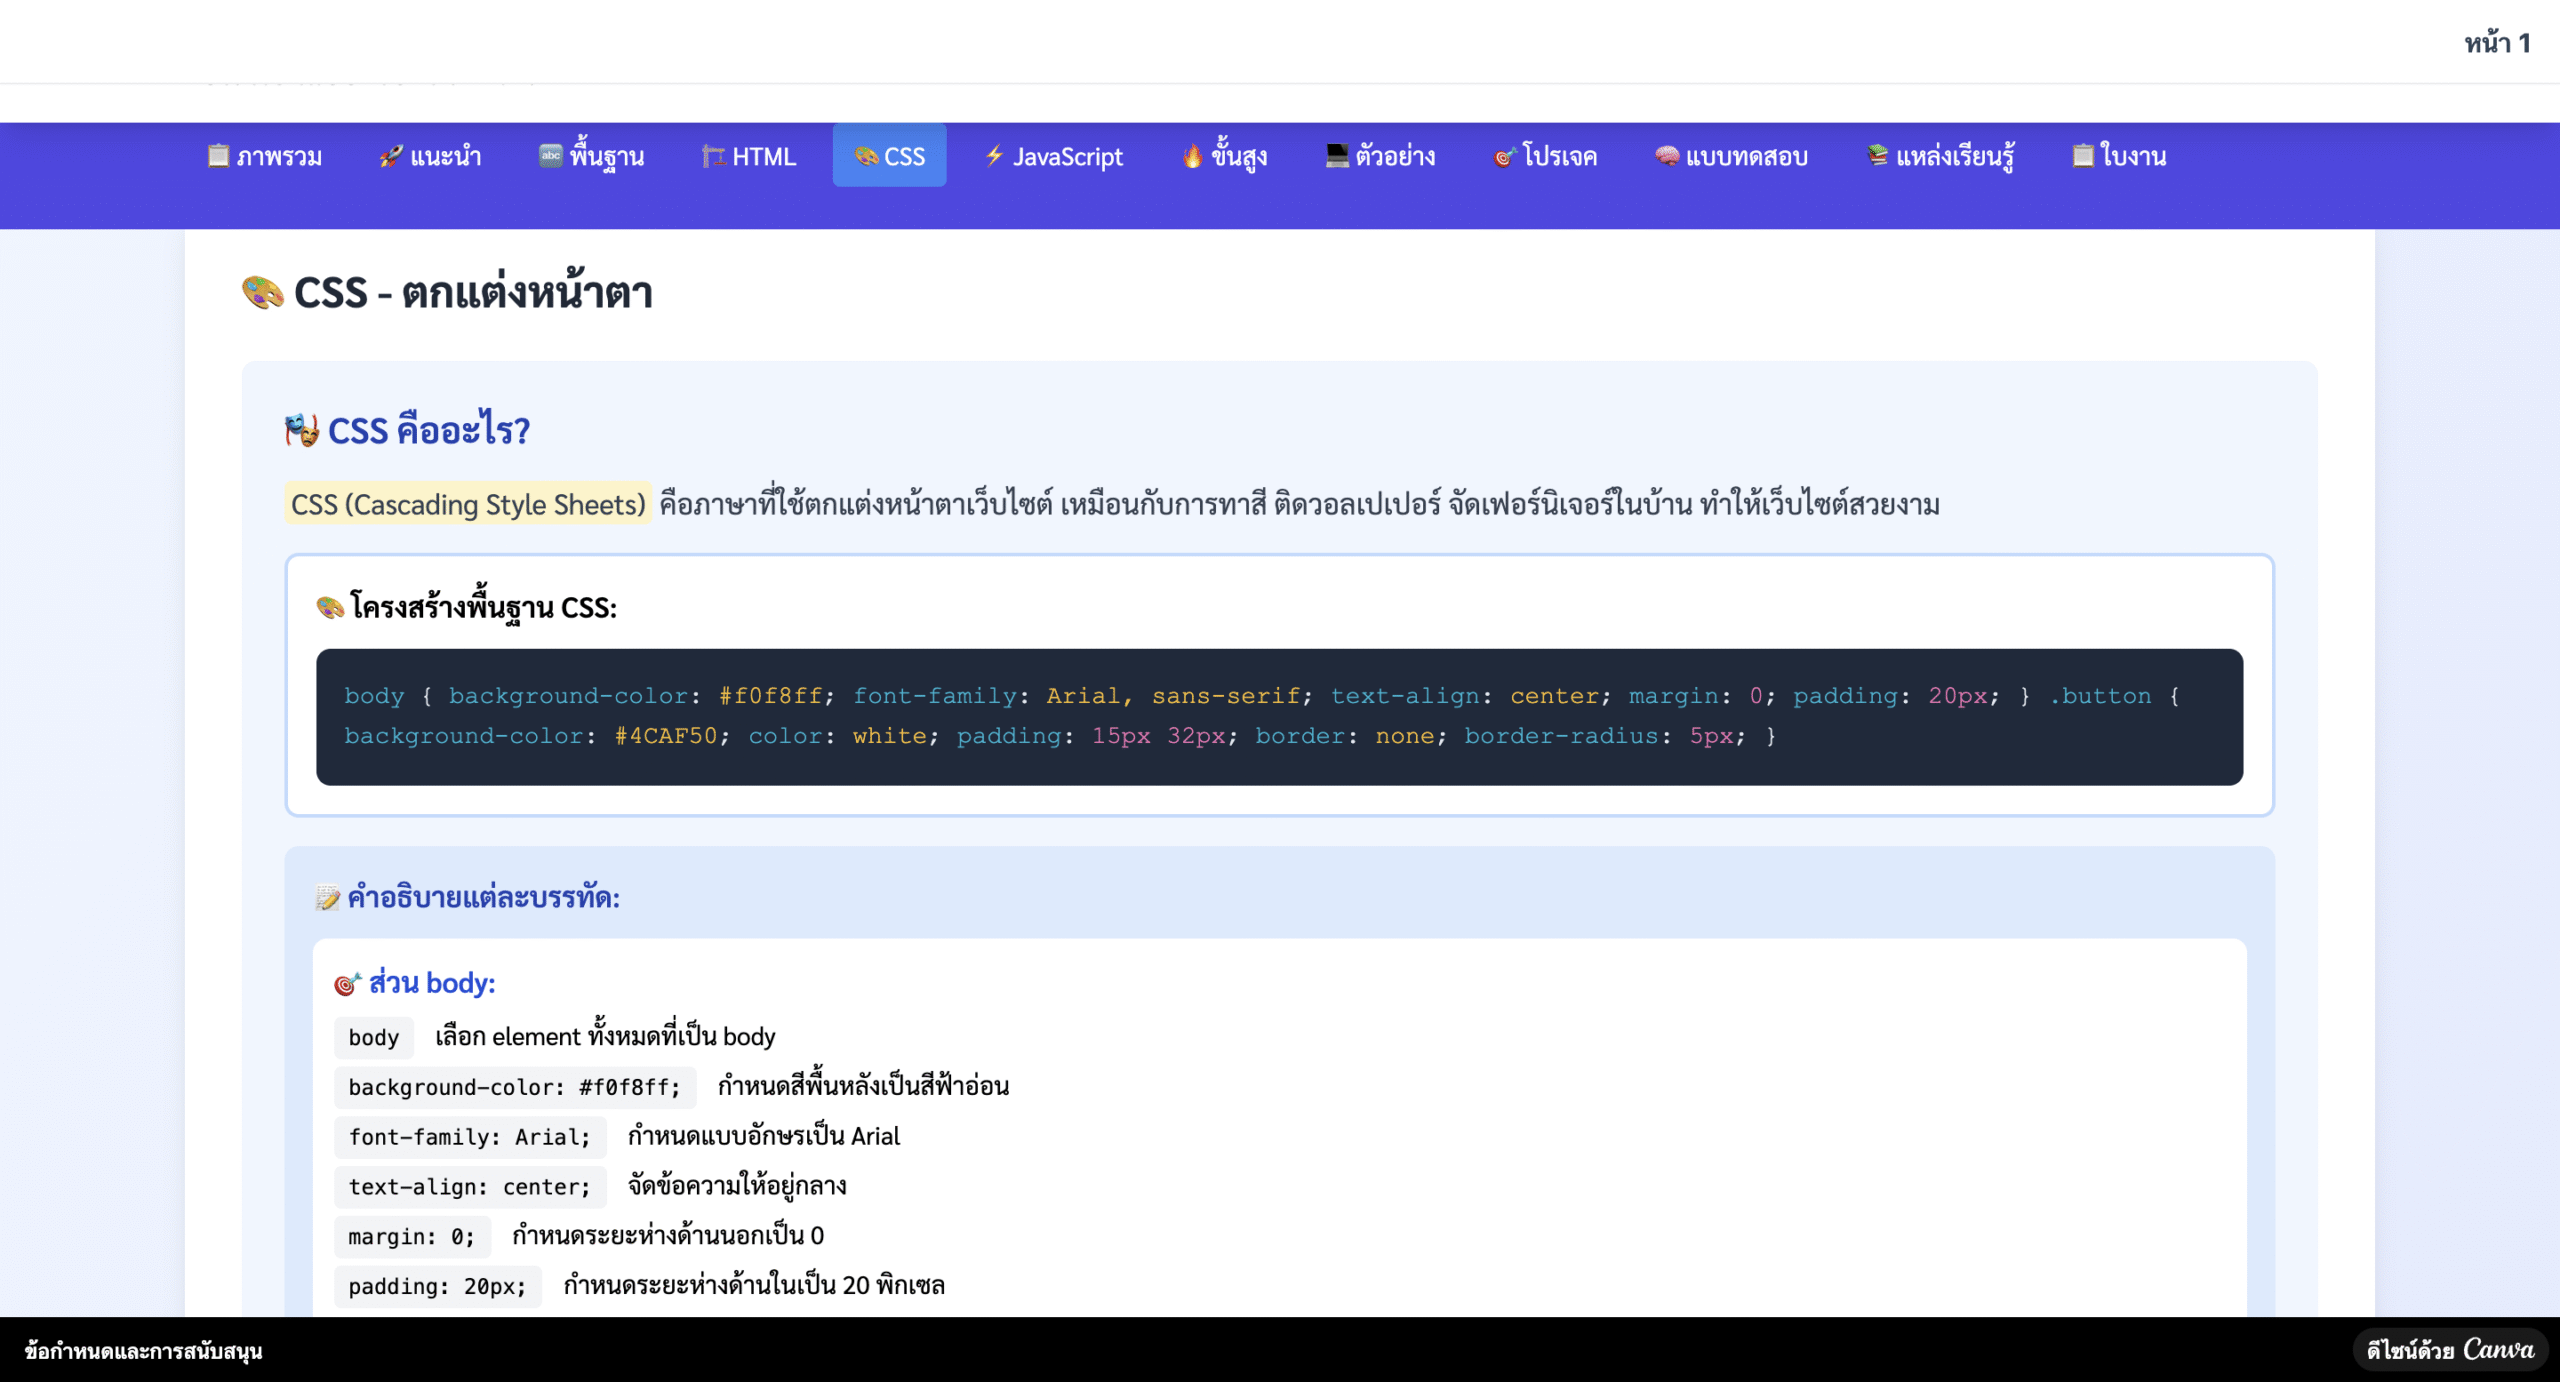Click the laptop icon on ตัวอย่าง tab
The width and height of the screenshot is (2560, 1382).
[x=1337, y=156]
